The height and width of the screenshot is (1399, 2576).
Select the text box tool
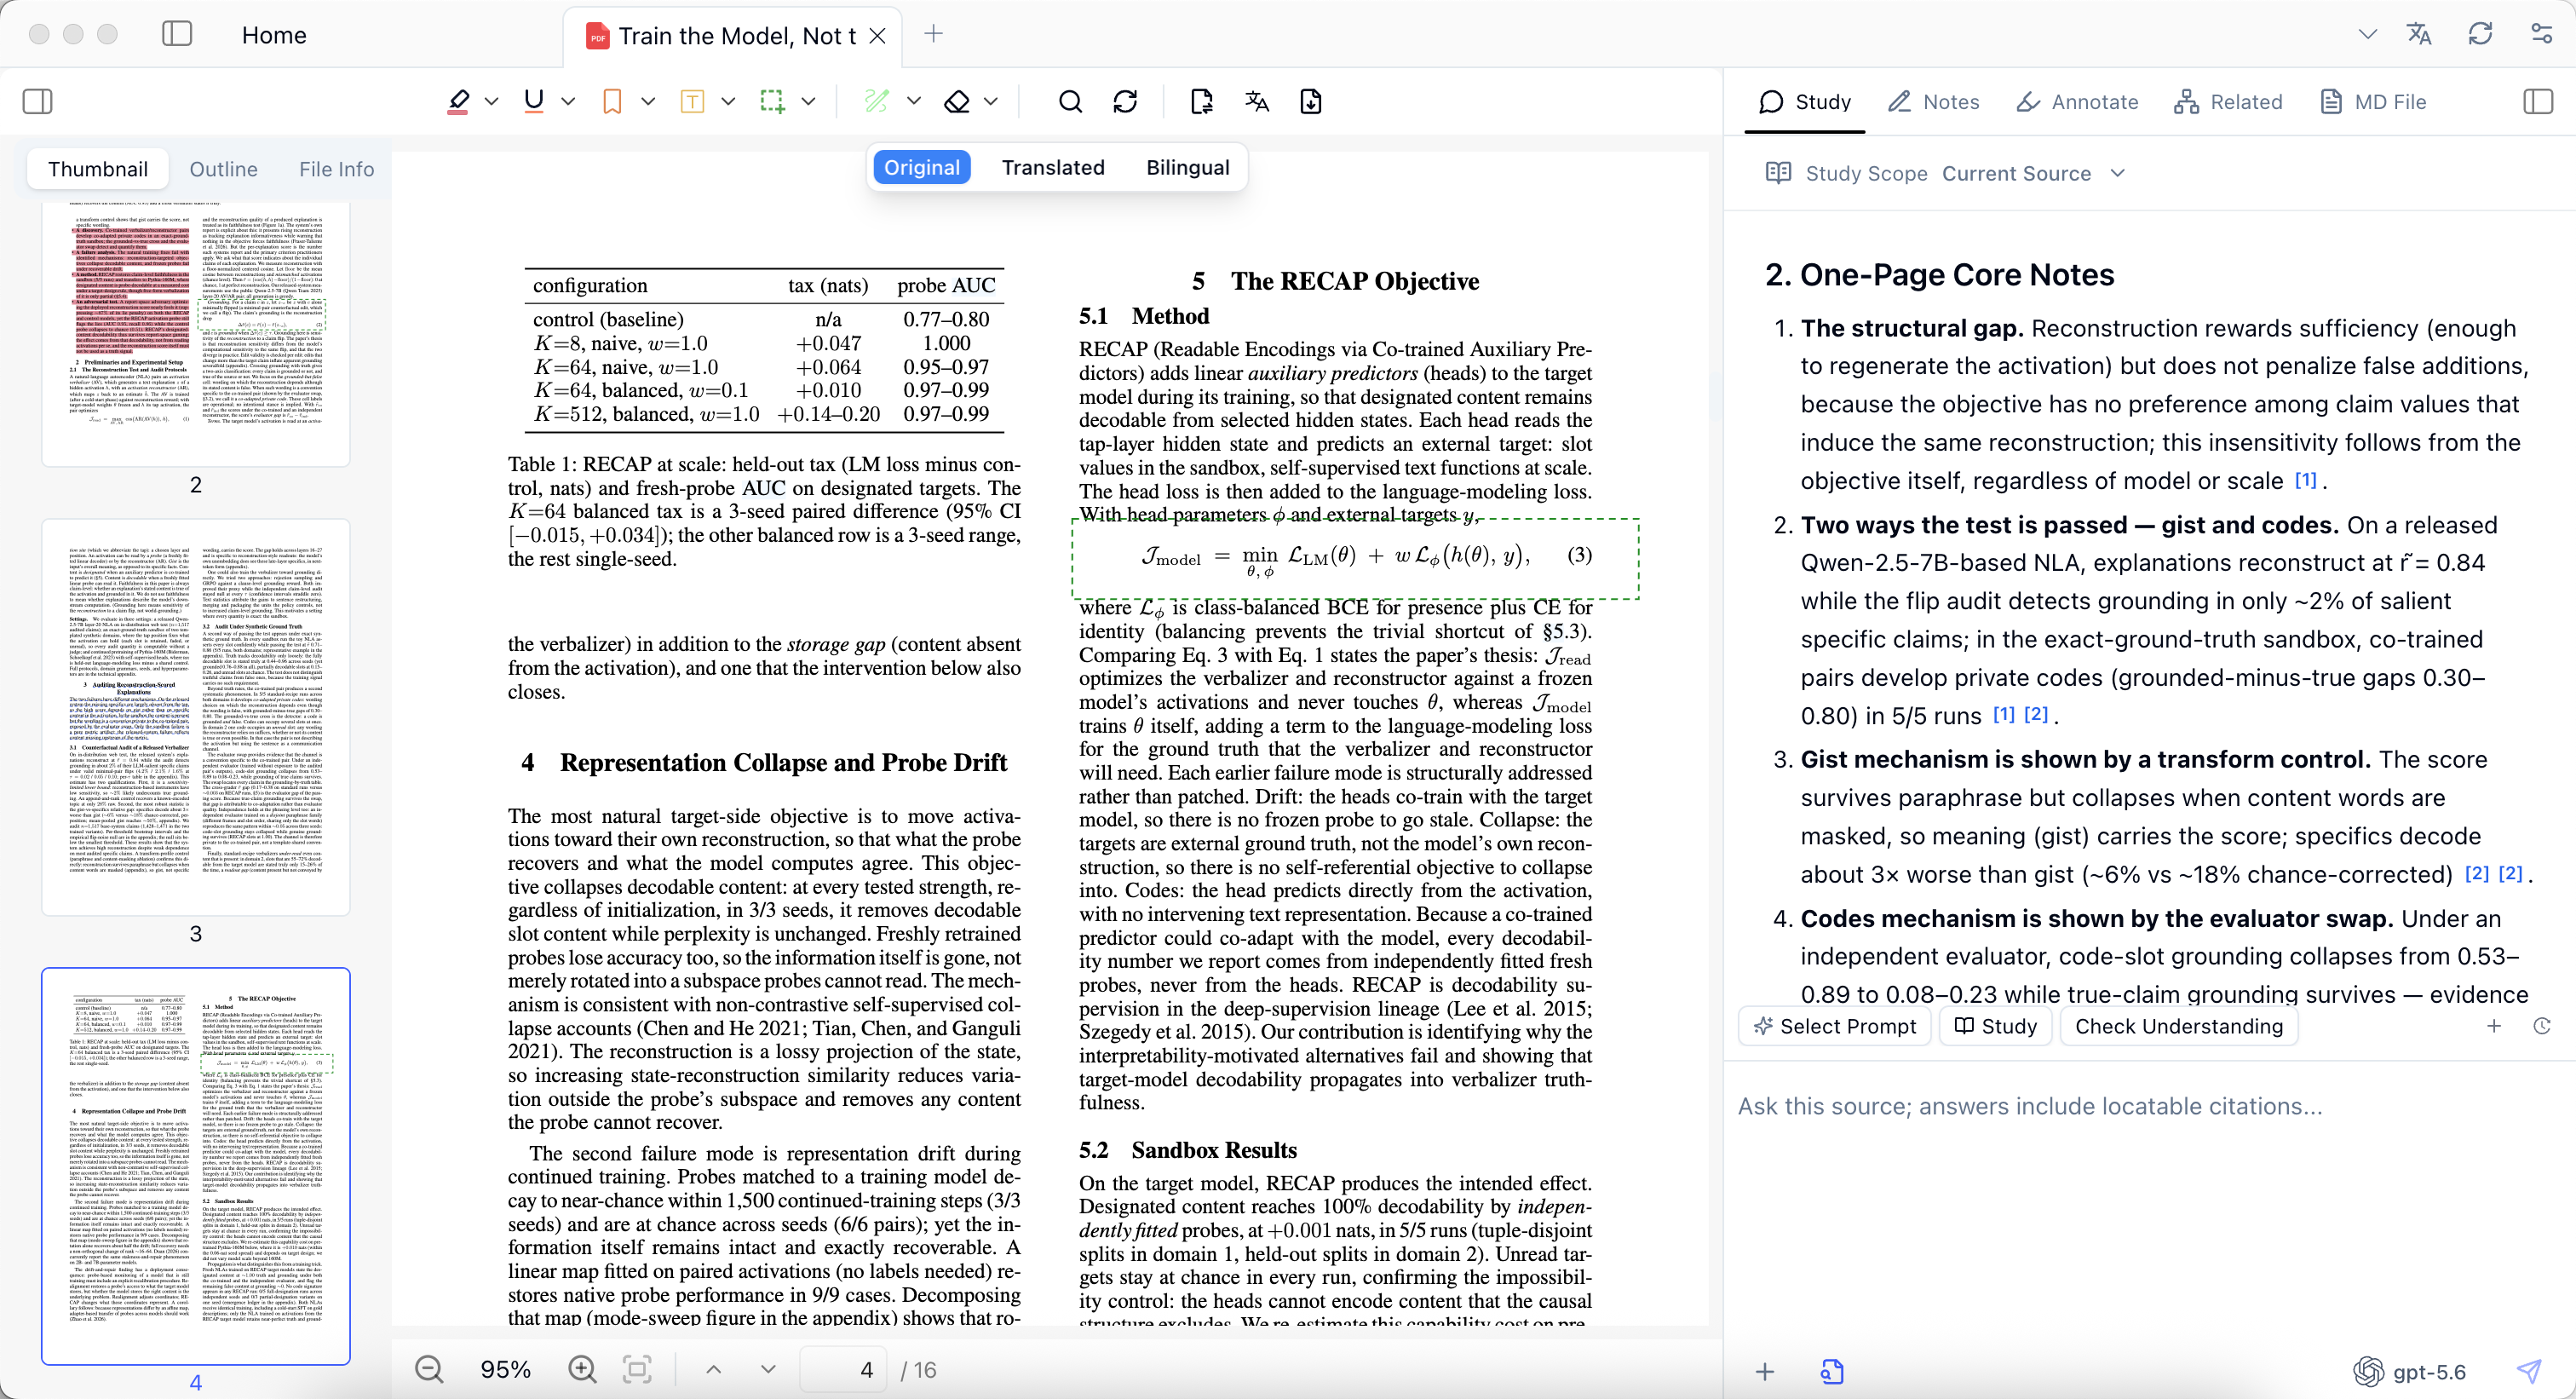click(692, 101)
